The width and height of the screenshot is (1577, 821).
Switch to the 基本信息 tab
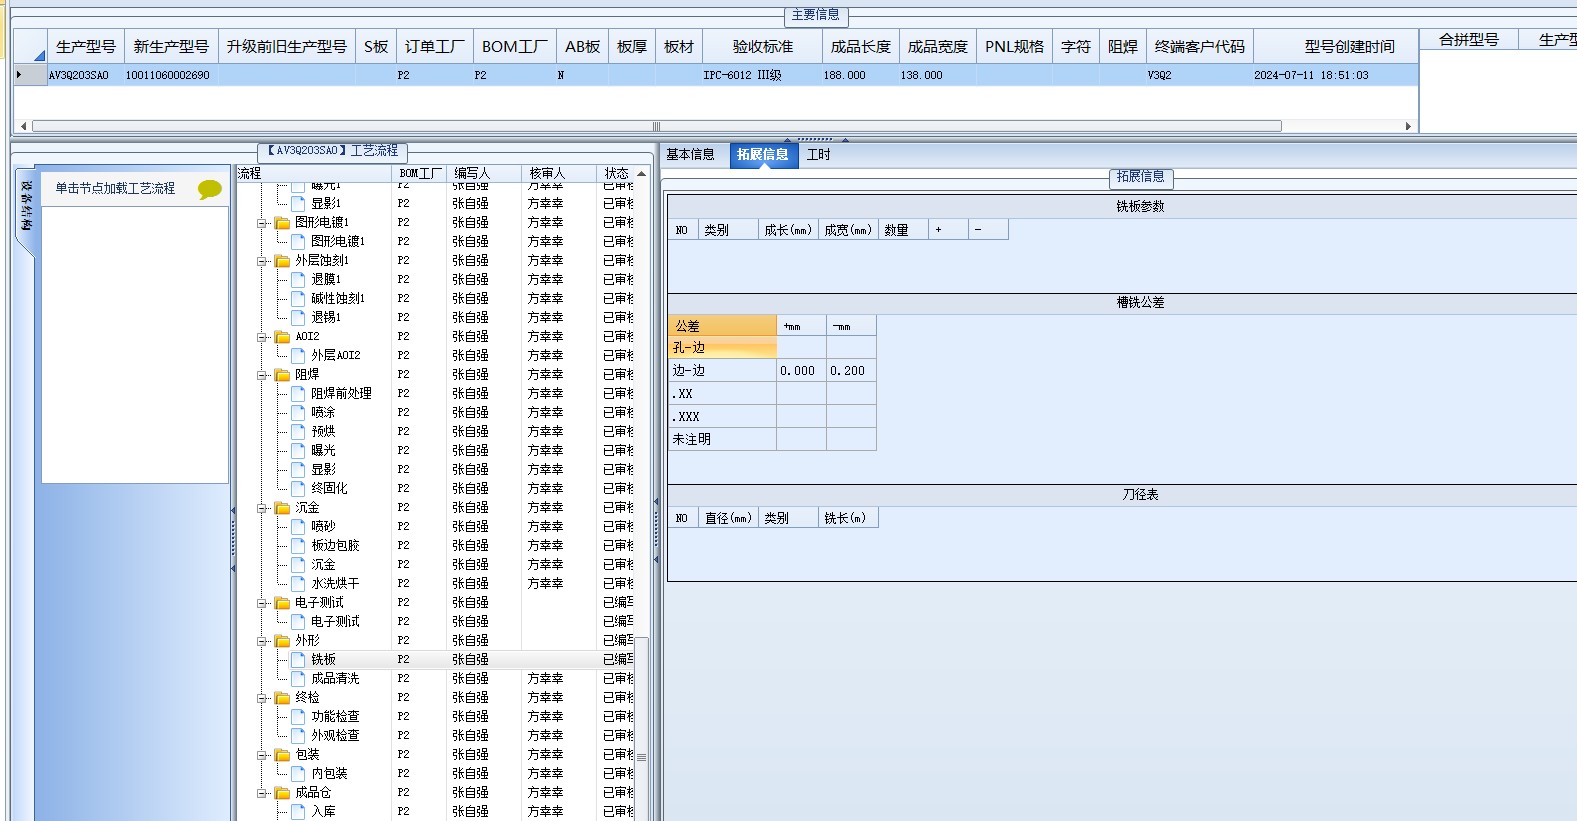tap(690, 155)
